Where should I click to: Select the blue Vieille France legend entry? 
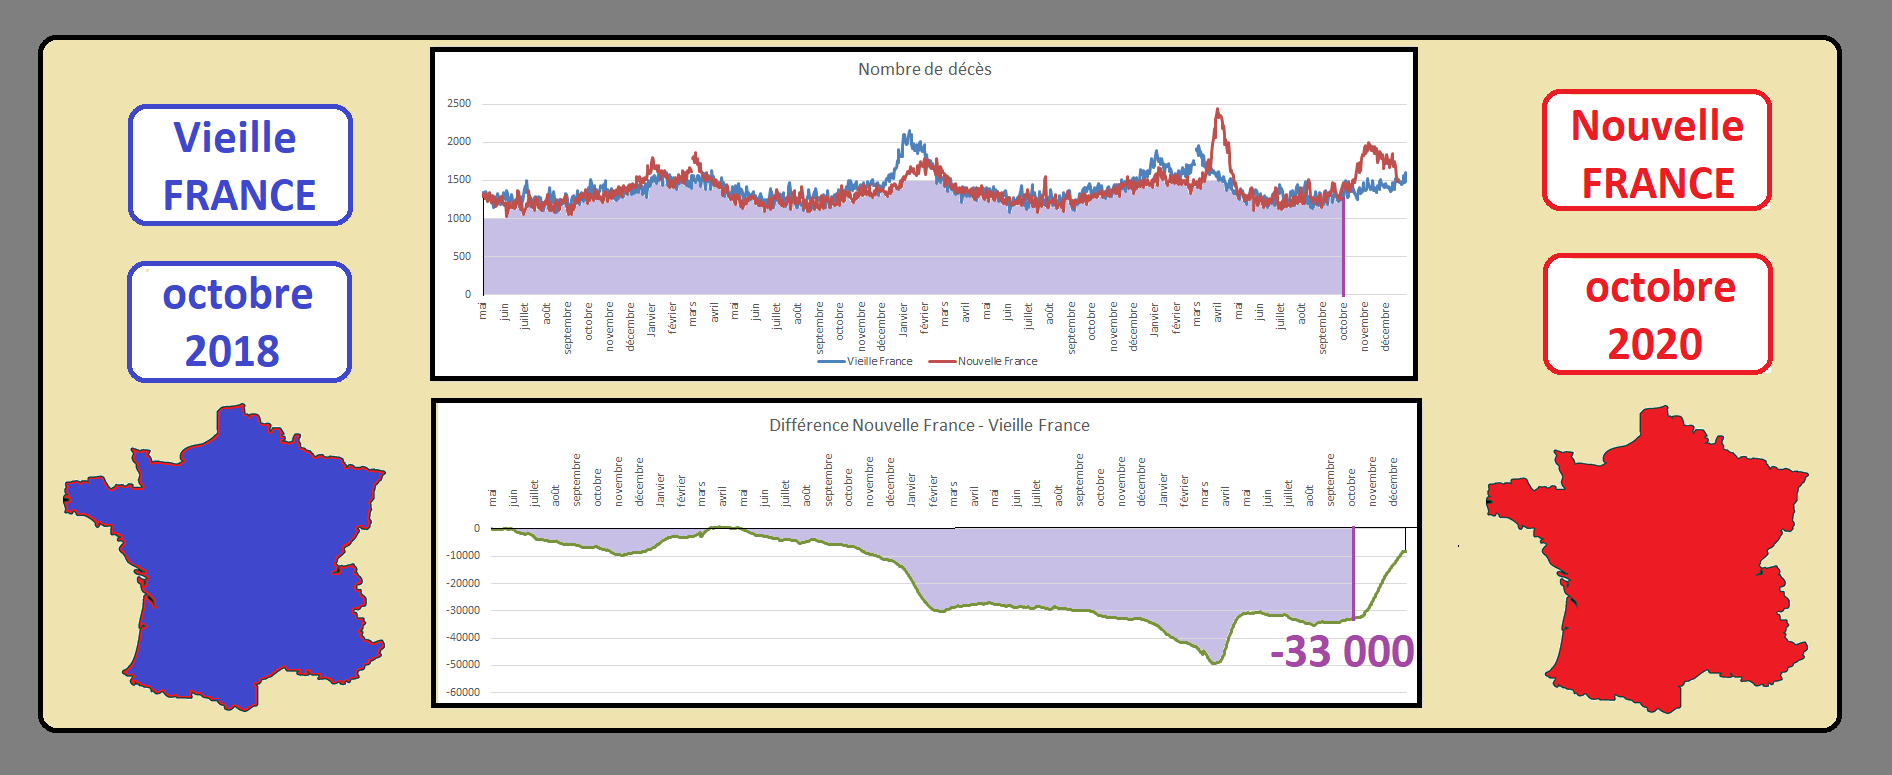click(866, 361)
